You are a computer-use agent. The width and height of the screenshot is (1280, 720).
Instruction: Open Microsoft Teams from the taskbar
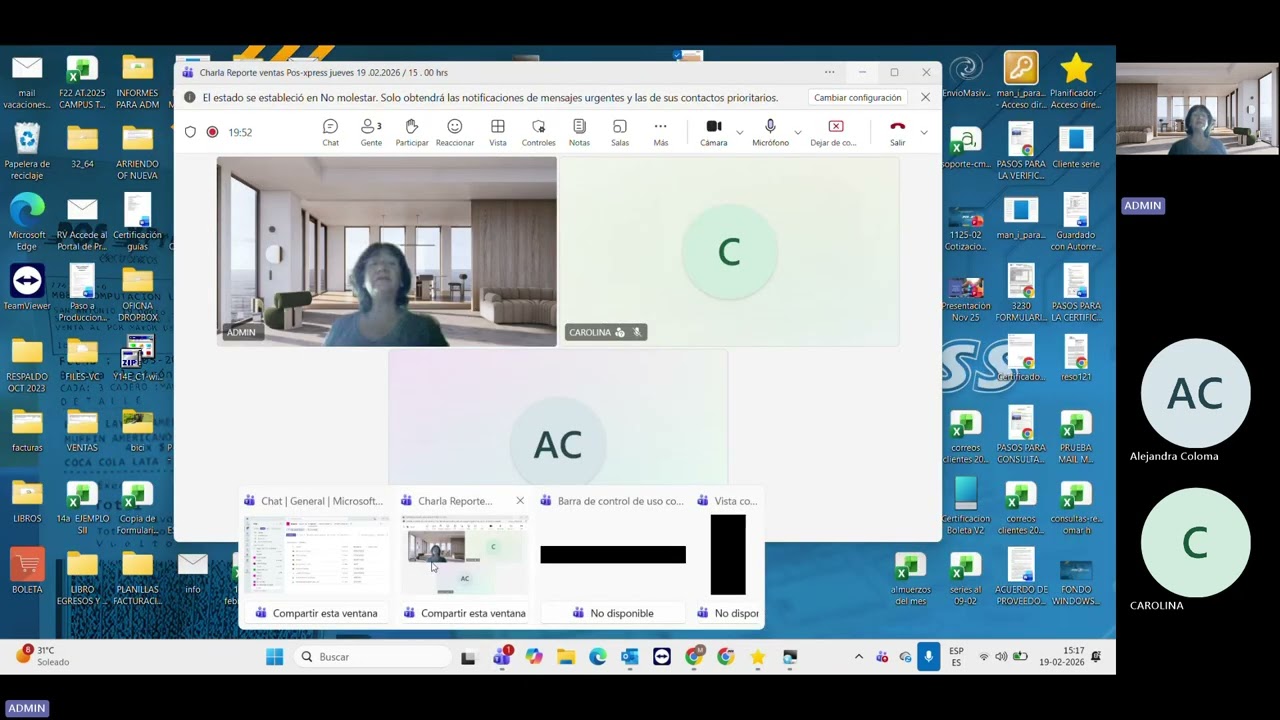click(x=501, y=657)
